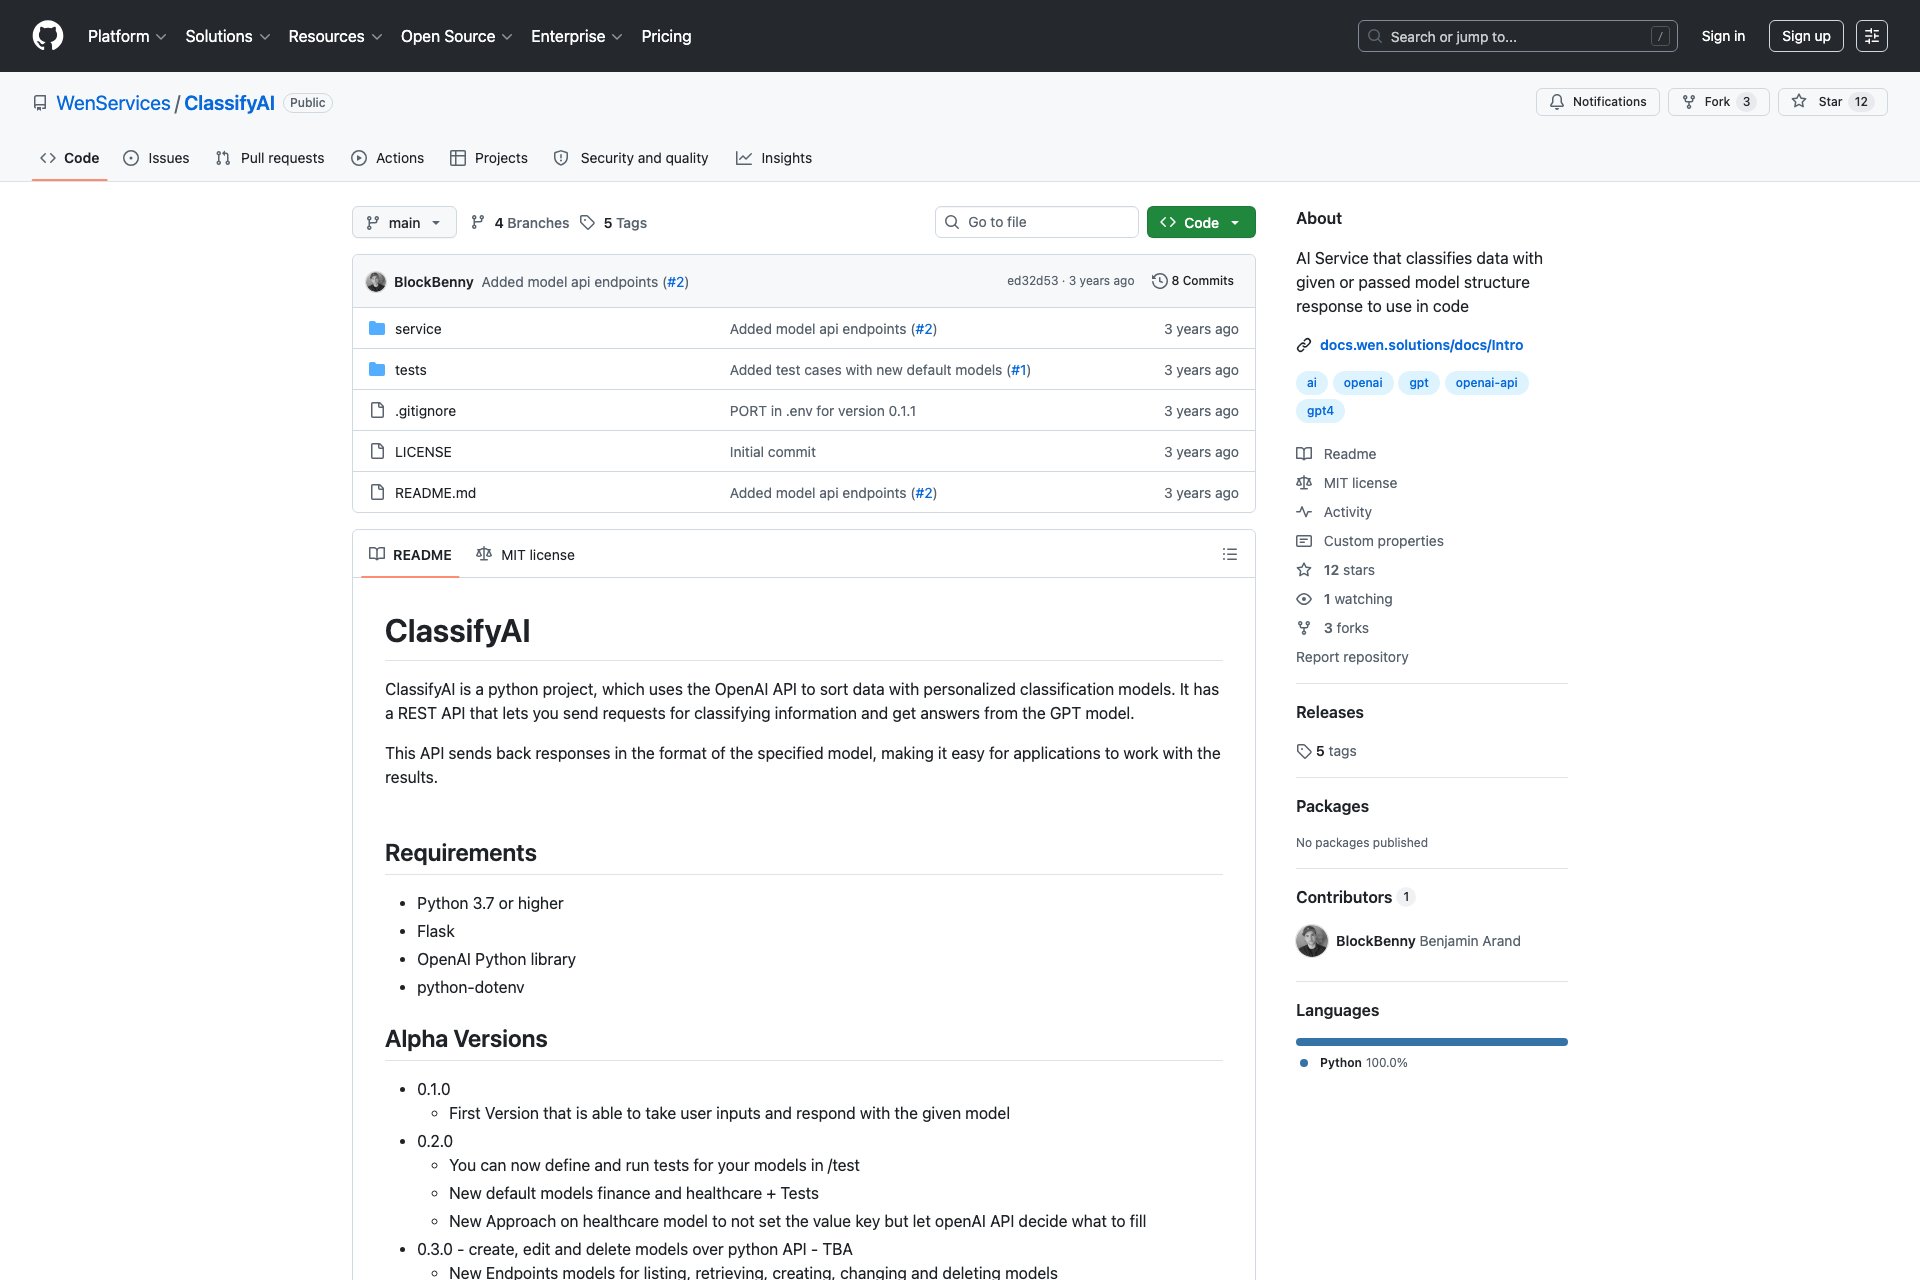Expand the main branch dropdown
The image size is (1920, 1280).
point(404,222)
